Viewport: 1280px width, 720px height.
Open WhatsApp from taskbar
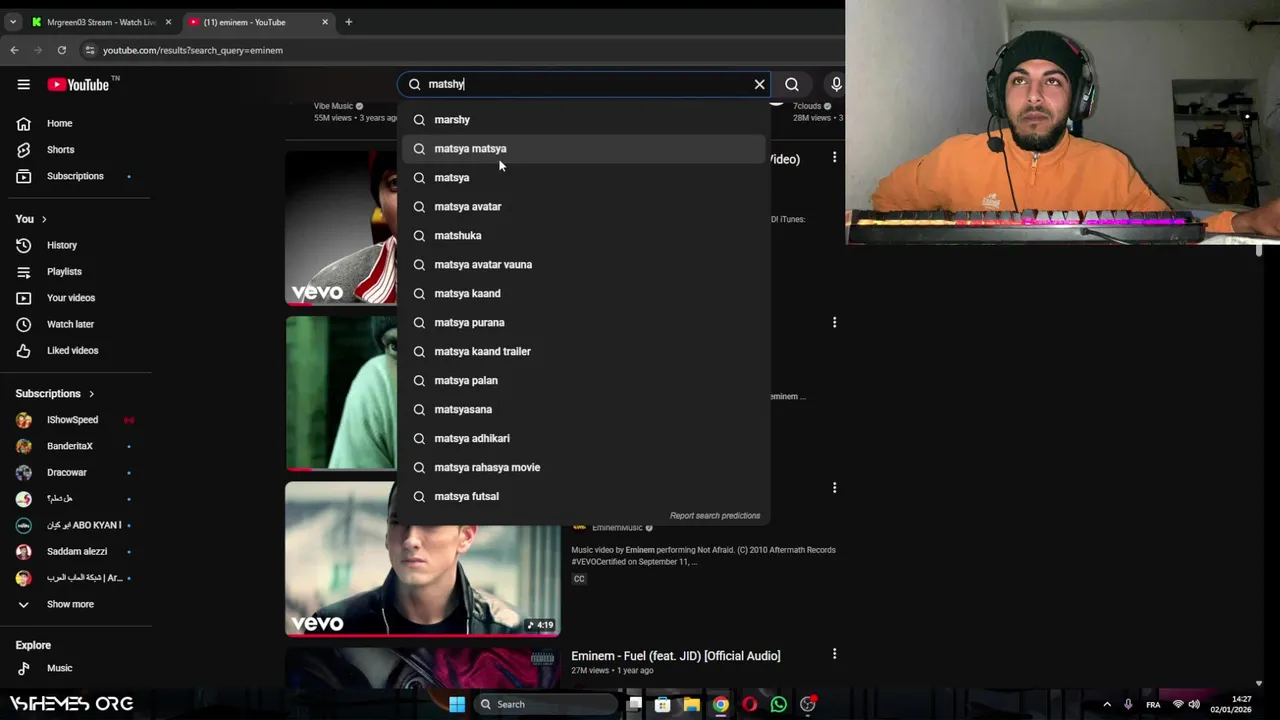[778, 704]
